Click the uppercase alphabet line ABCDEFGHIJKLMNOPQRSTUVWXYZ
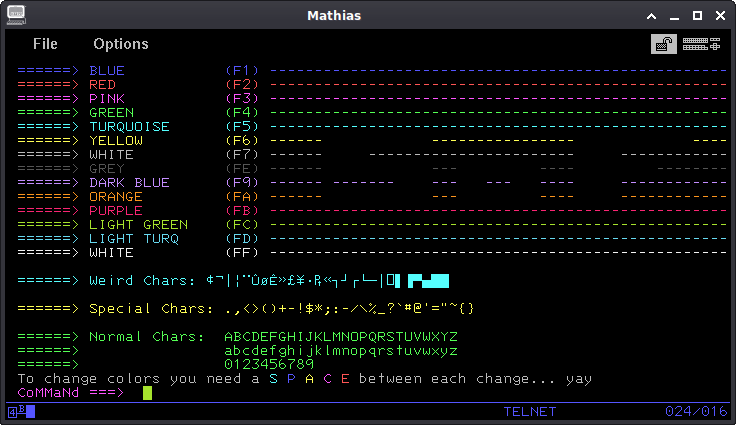736x425 pixels. tap(341, 337)
